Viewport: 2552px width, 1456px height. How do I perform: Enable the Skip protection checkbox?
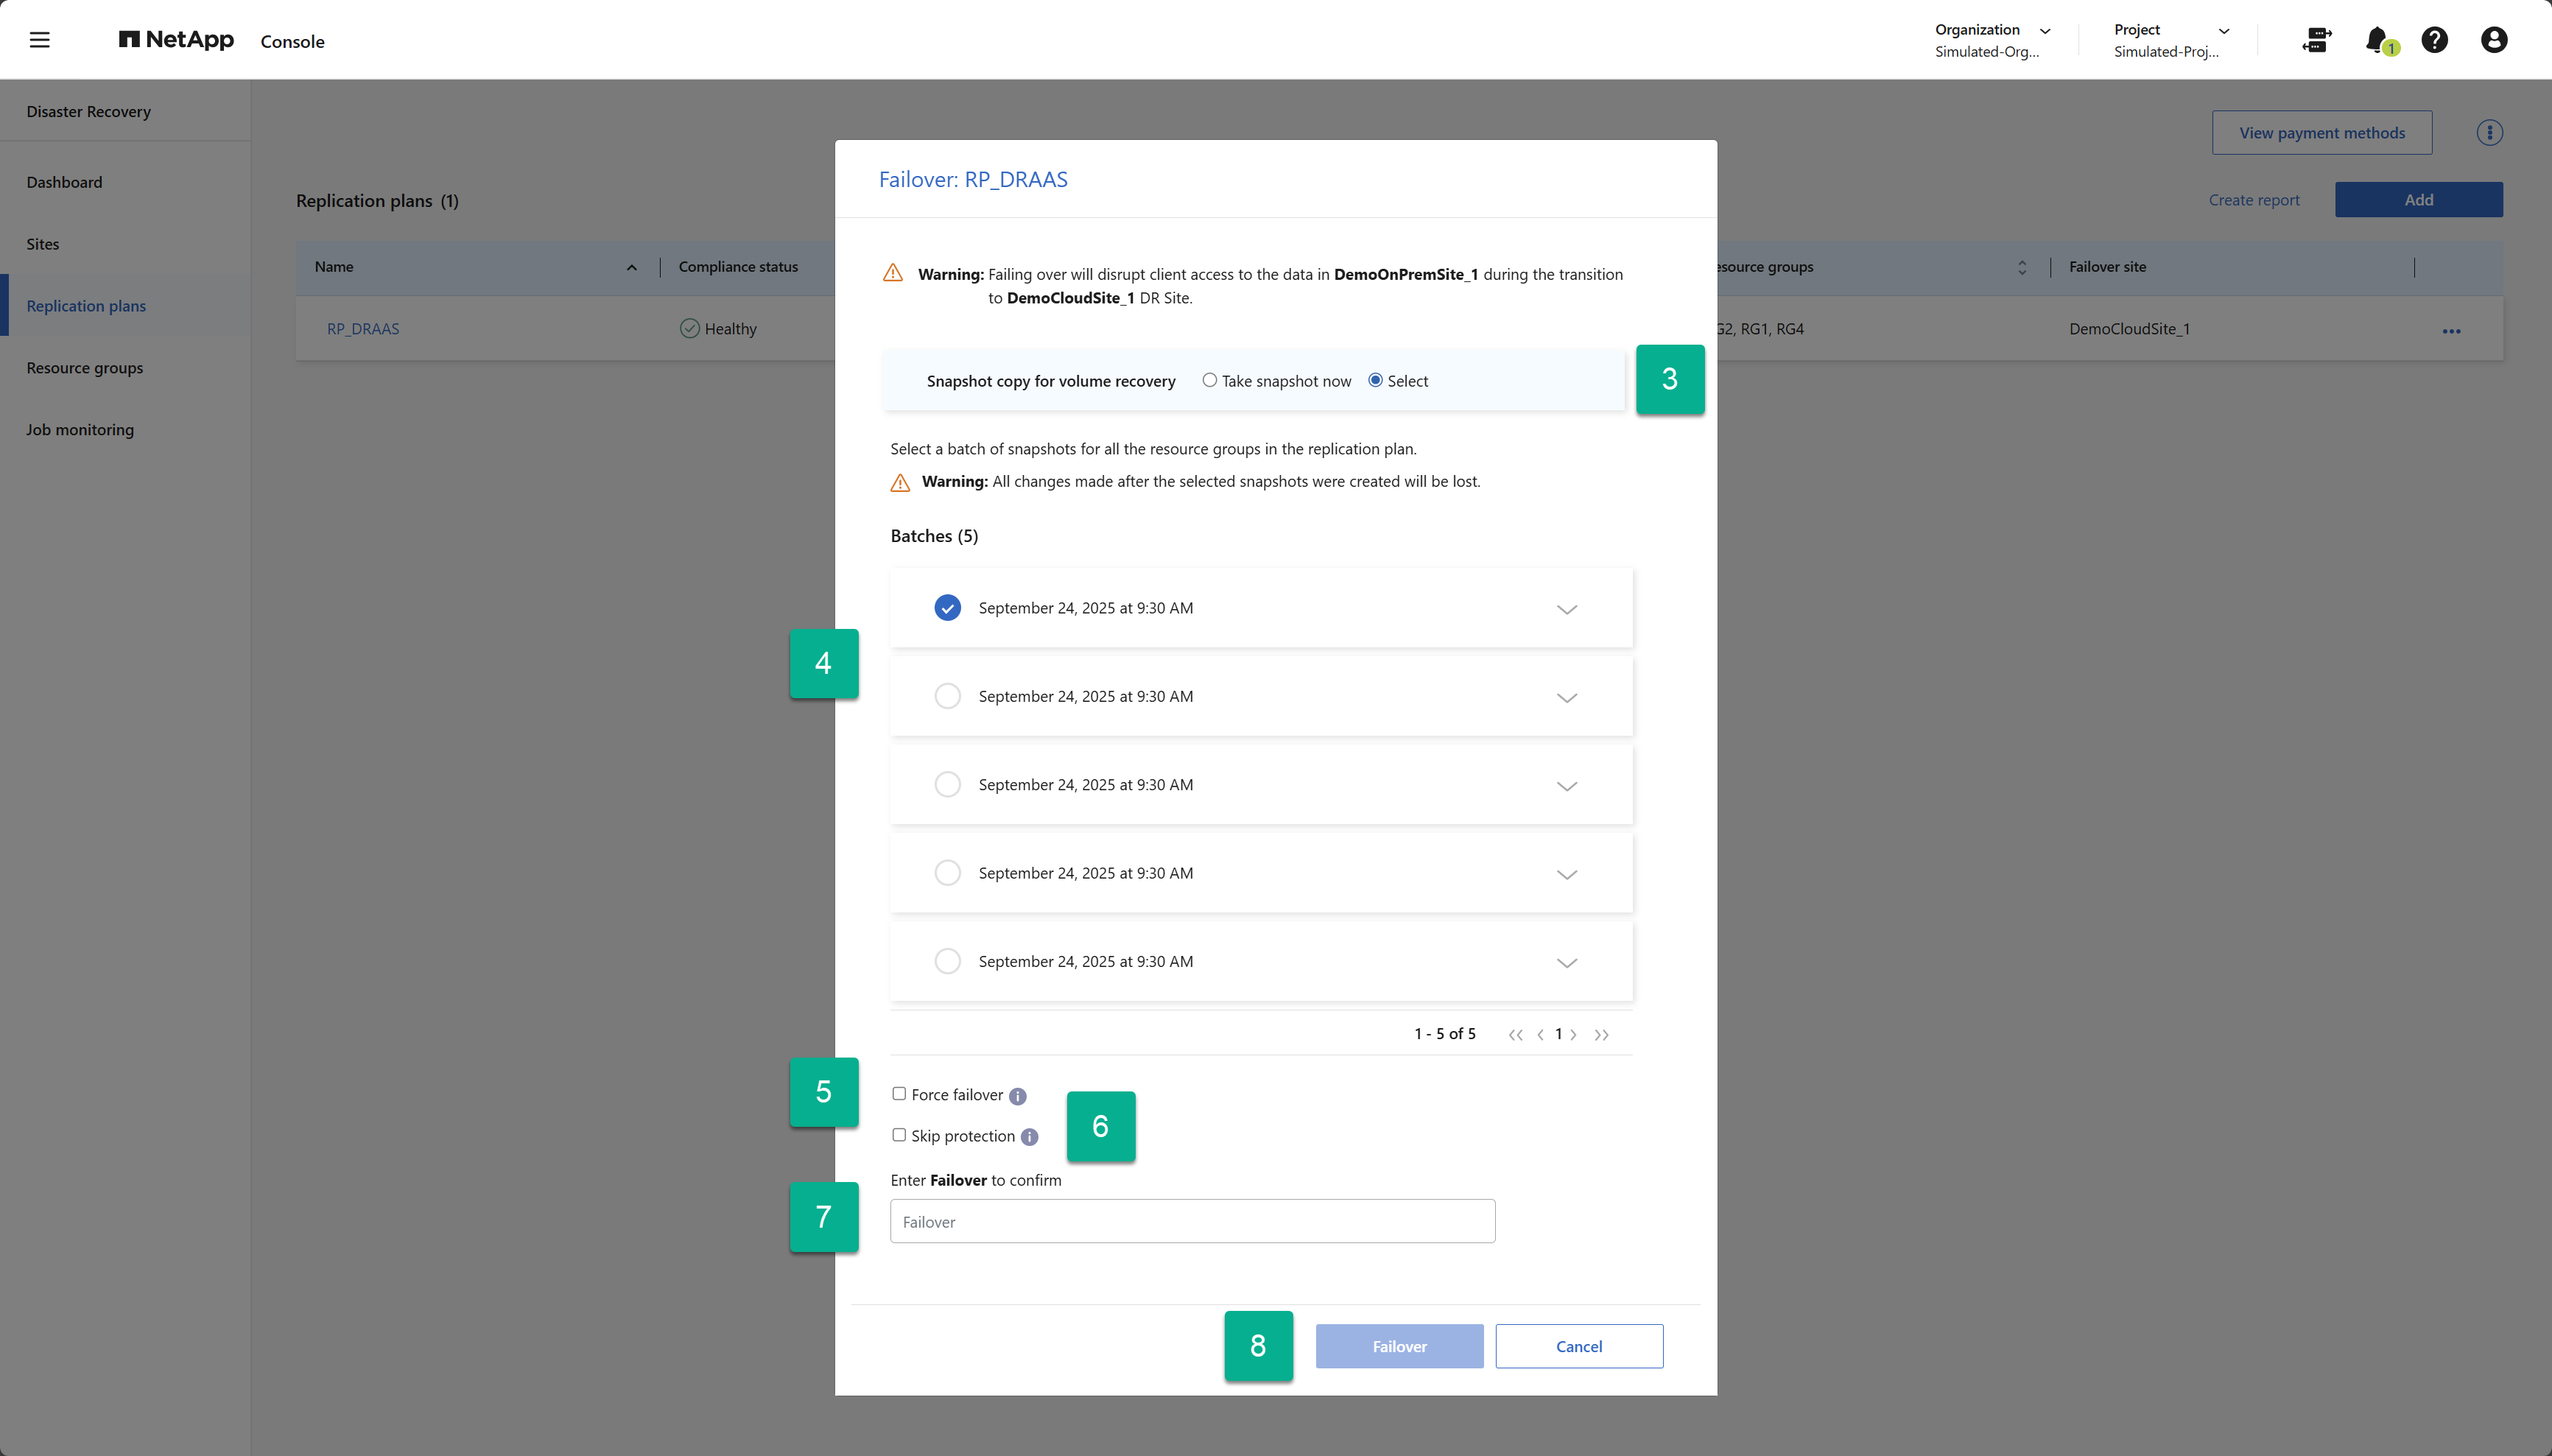[899, 1135]
